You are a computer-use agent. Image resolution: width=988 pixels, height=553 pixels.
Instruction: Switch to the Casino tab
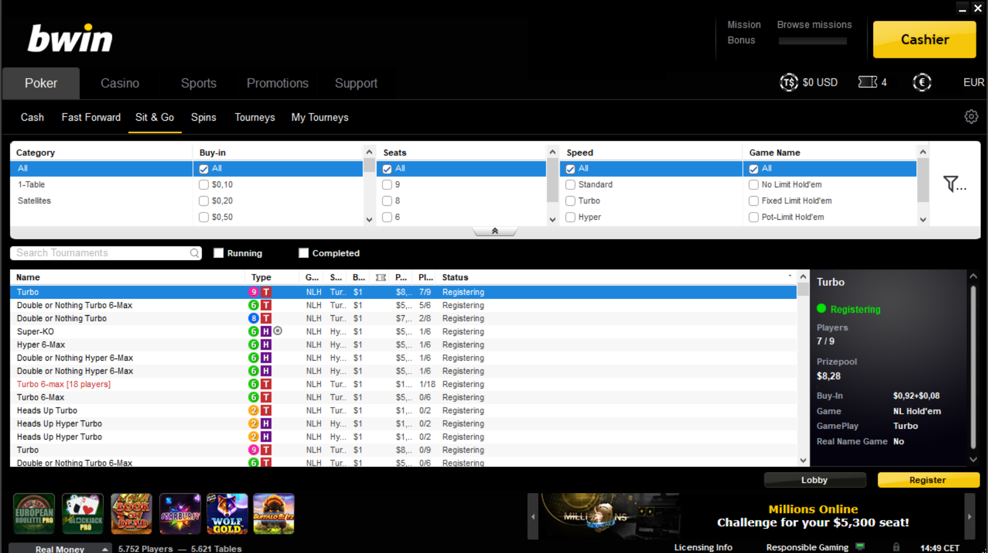point(120,83)
